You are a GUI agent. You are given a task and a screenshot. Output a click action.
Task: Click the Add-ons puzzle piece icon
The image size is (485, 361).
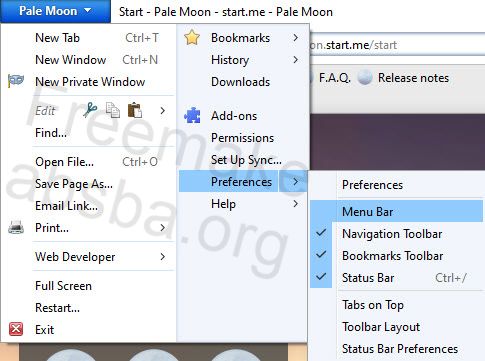[192, 116]
